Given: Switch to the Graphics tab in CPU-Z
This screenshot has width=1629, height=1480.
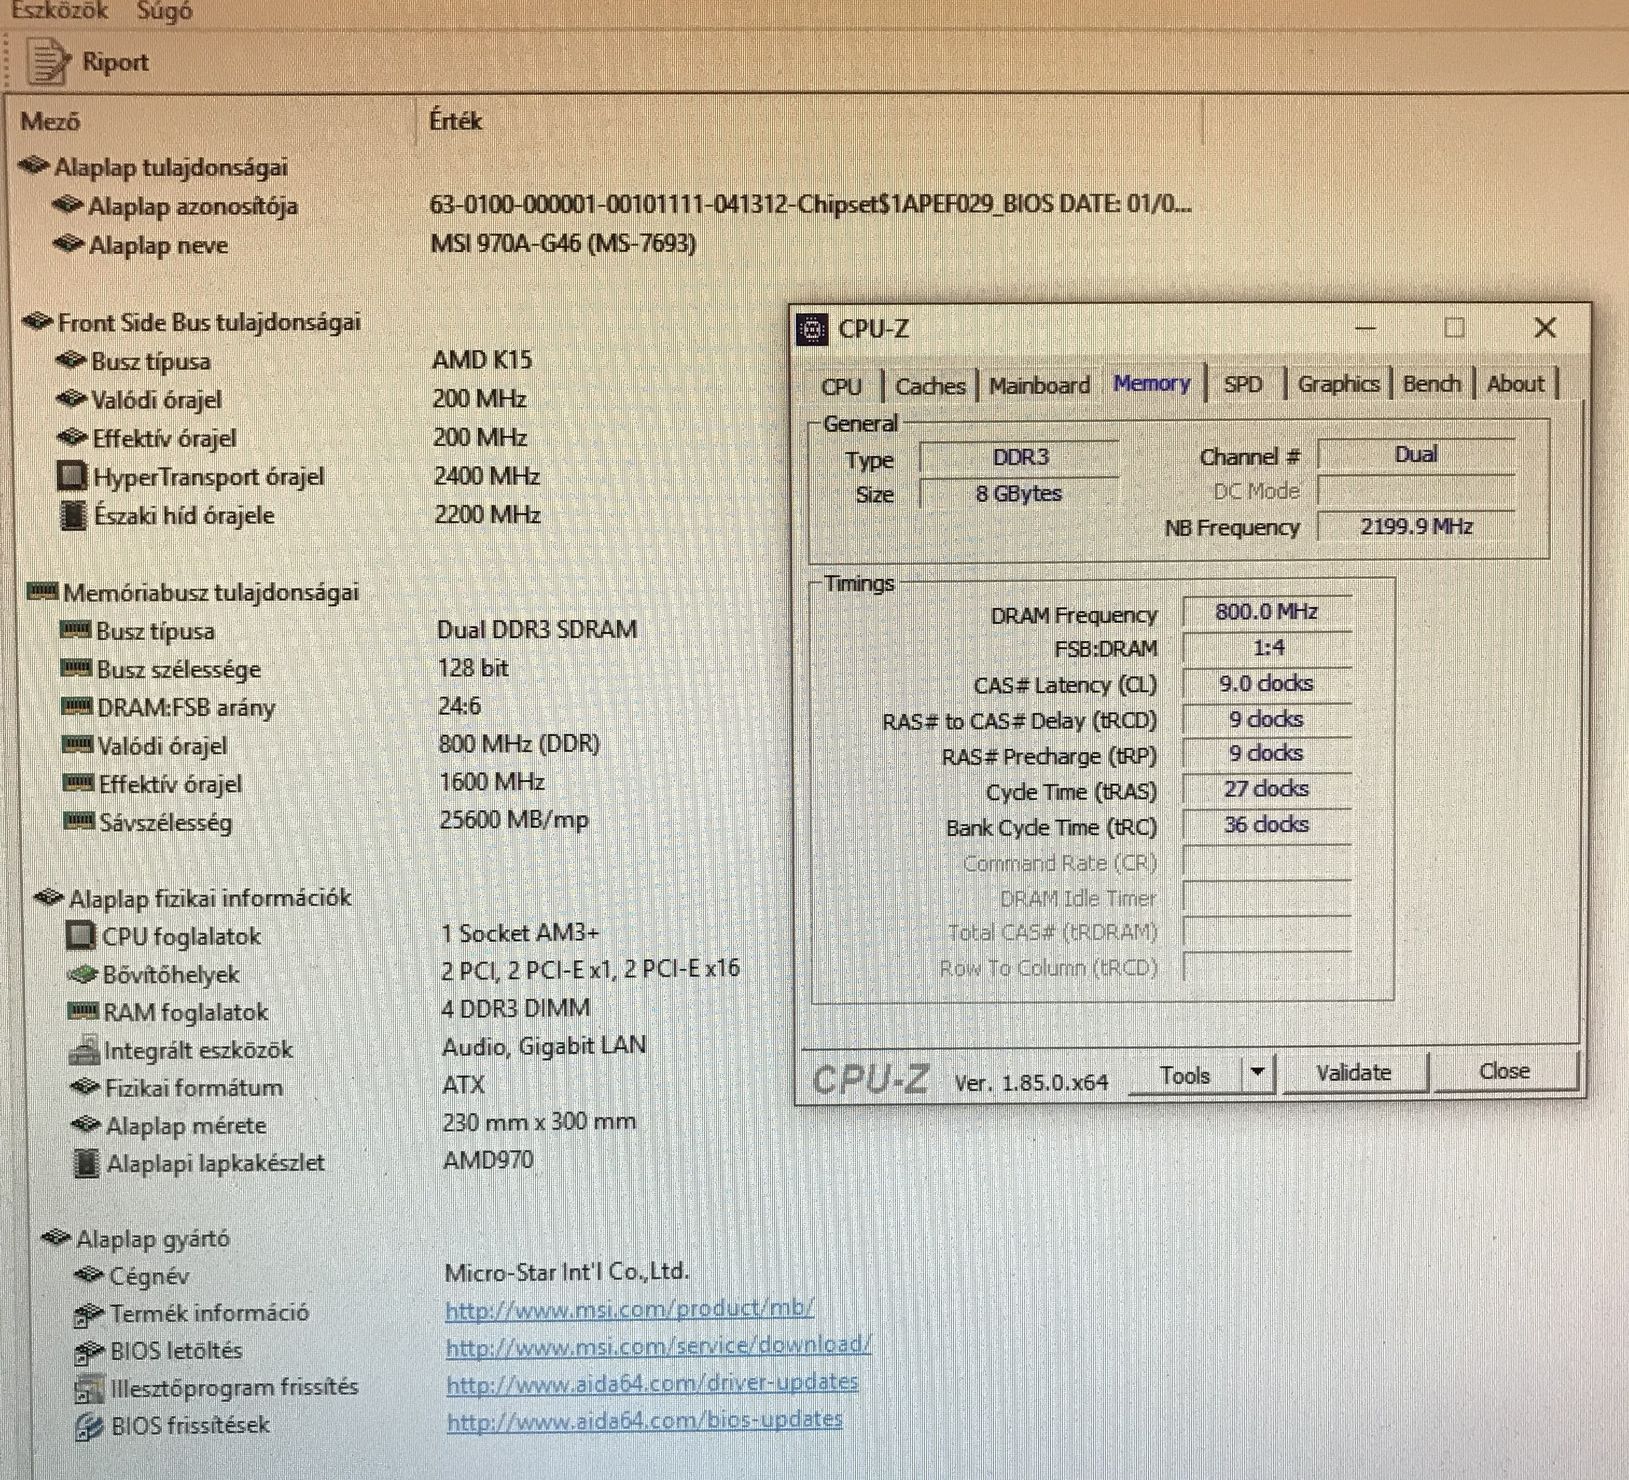Looking at the screenshot, I should pyautogui.click(x=1338, y=383).
